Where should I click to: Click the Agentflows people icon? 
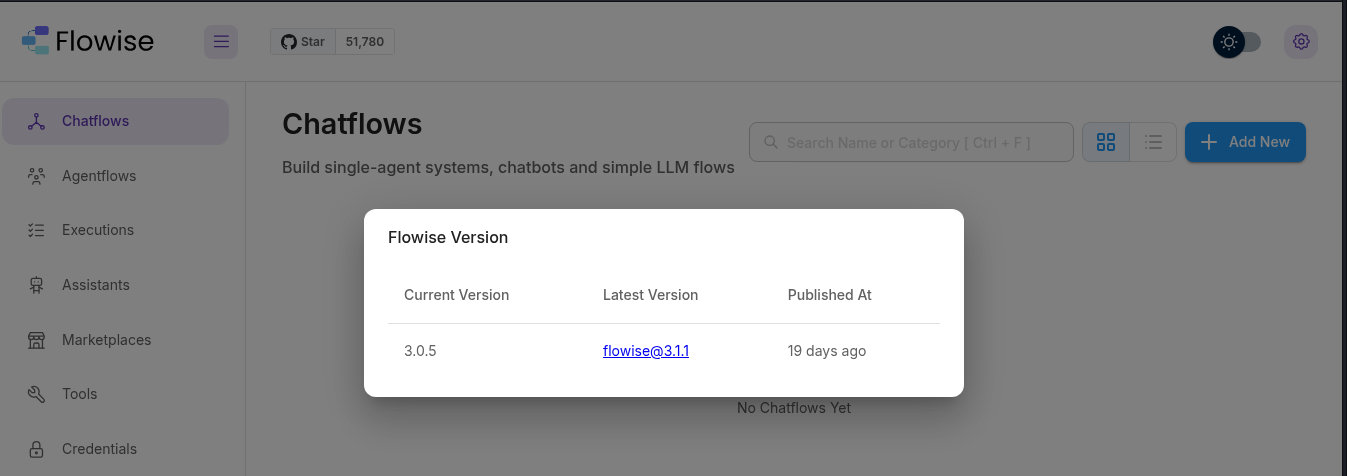[x=37, y=176]
